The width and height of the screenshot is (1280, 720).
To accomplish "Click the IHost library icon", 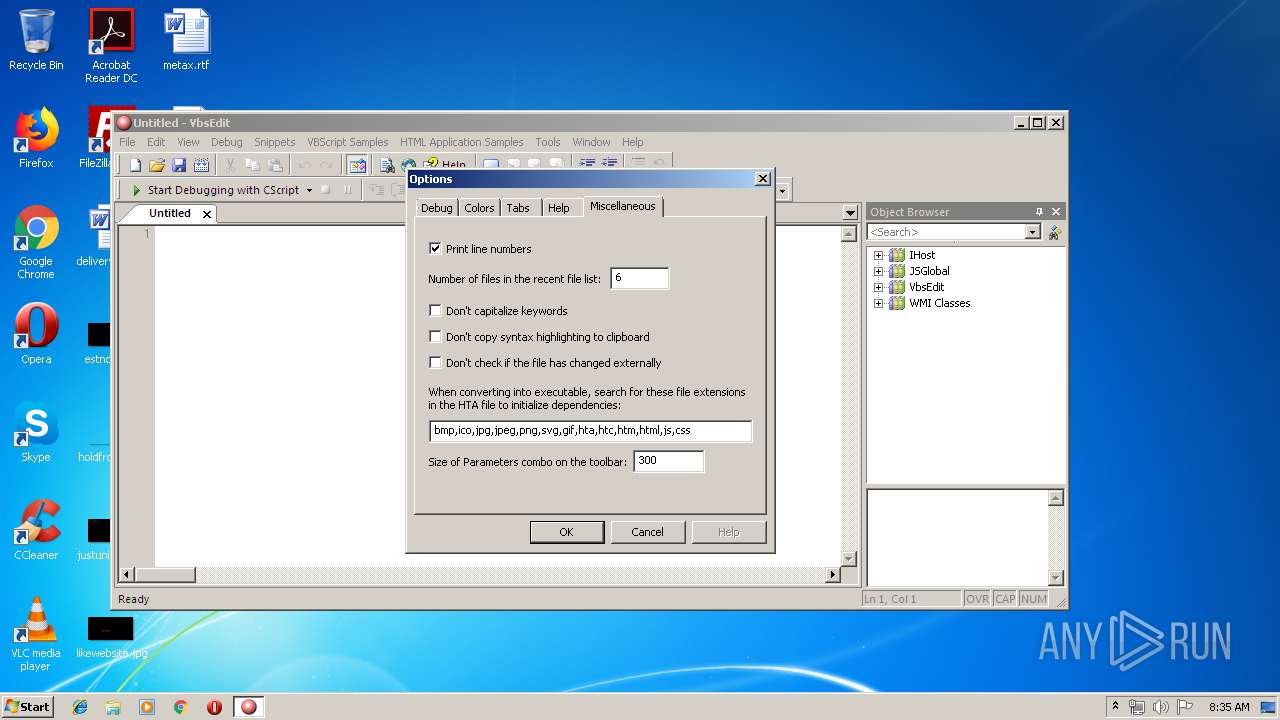I will (897, 255).
